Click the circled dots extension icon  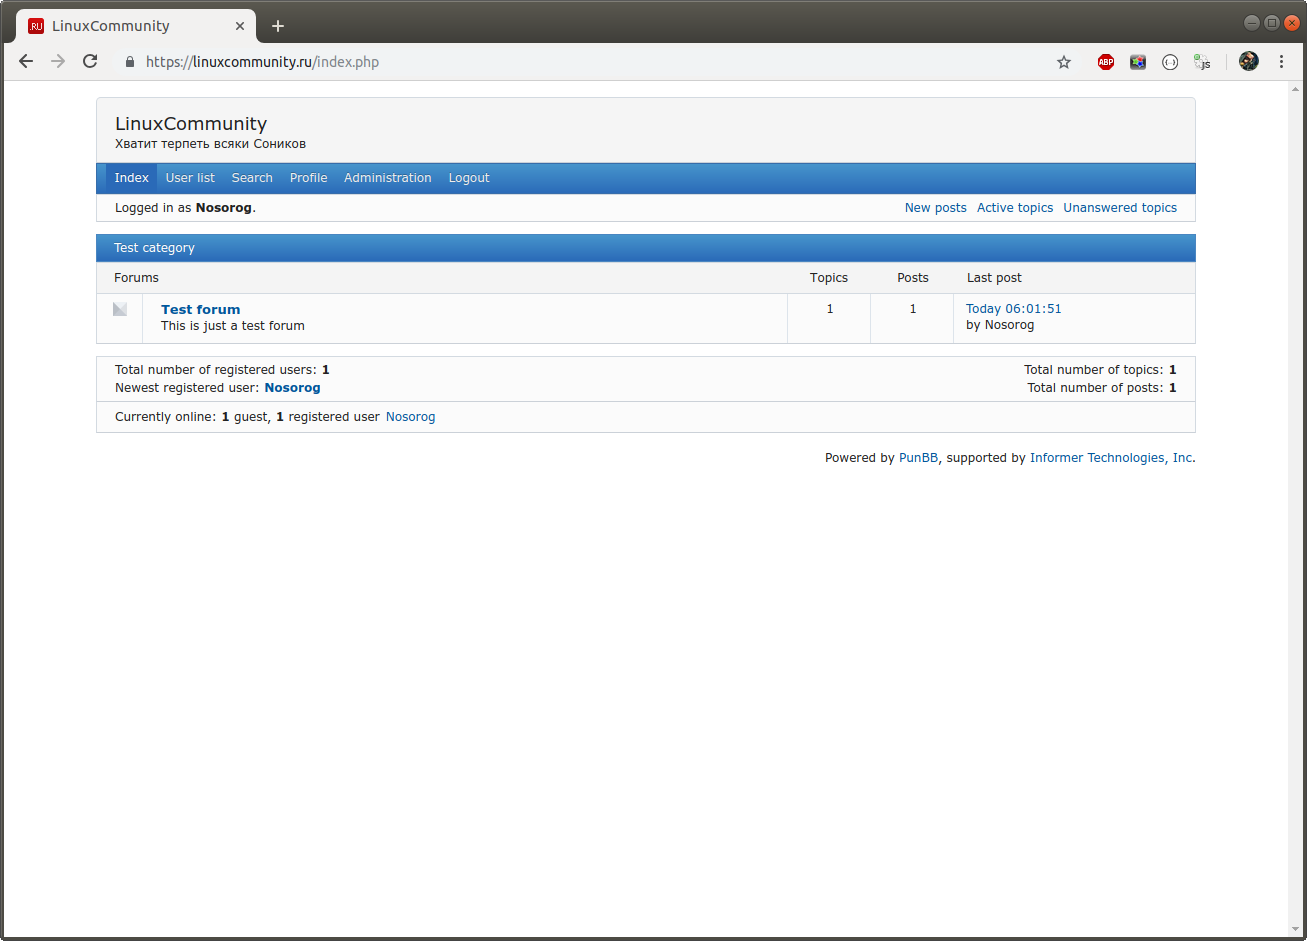(1169, 61)
